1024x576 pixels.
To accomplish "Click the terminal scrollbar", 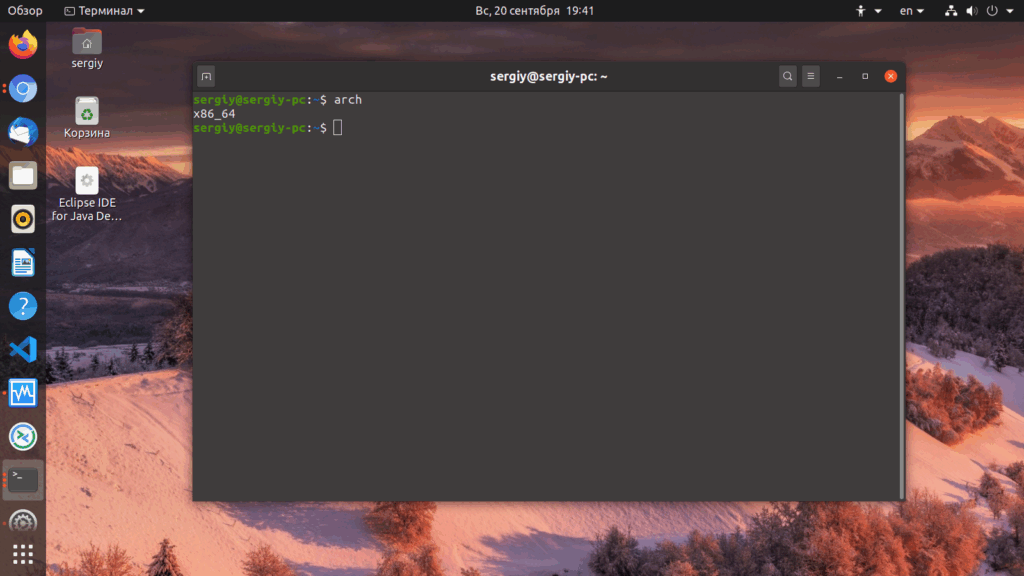I will pos(902,296).
